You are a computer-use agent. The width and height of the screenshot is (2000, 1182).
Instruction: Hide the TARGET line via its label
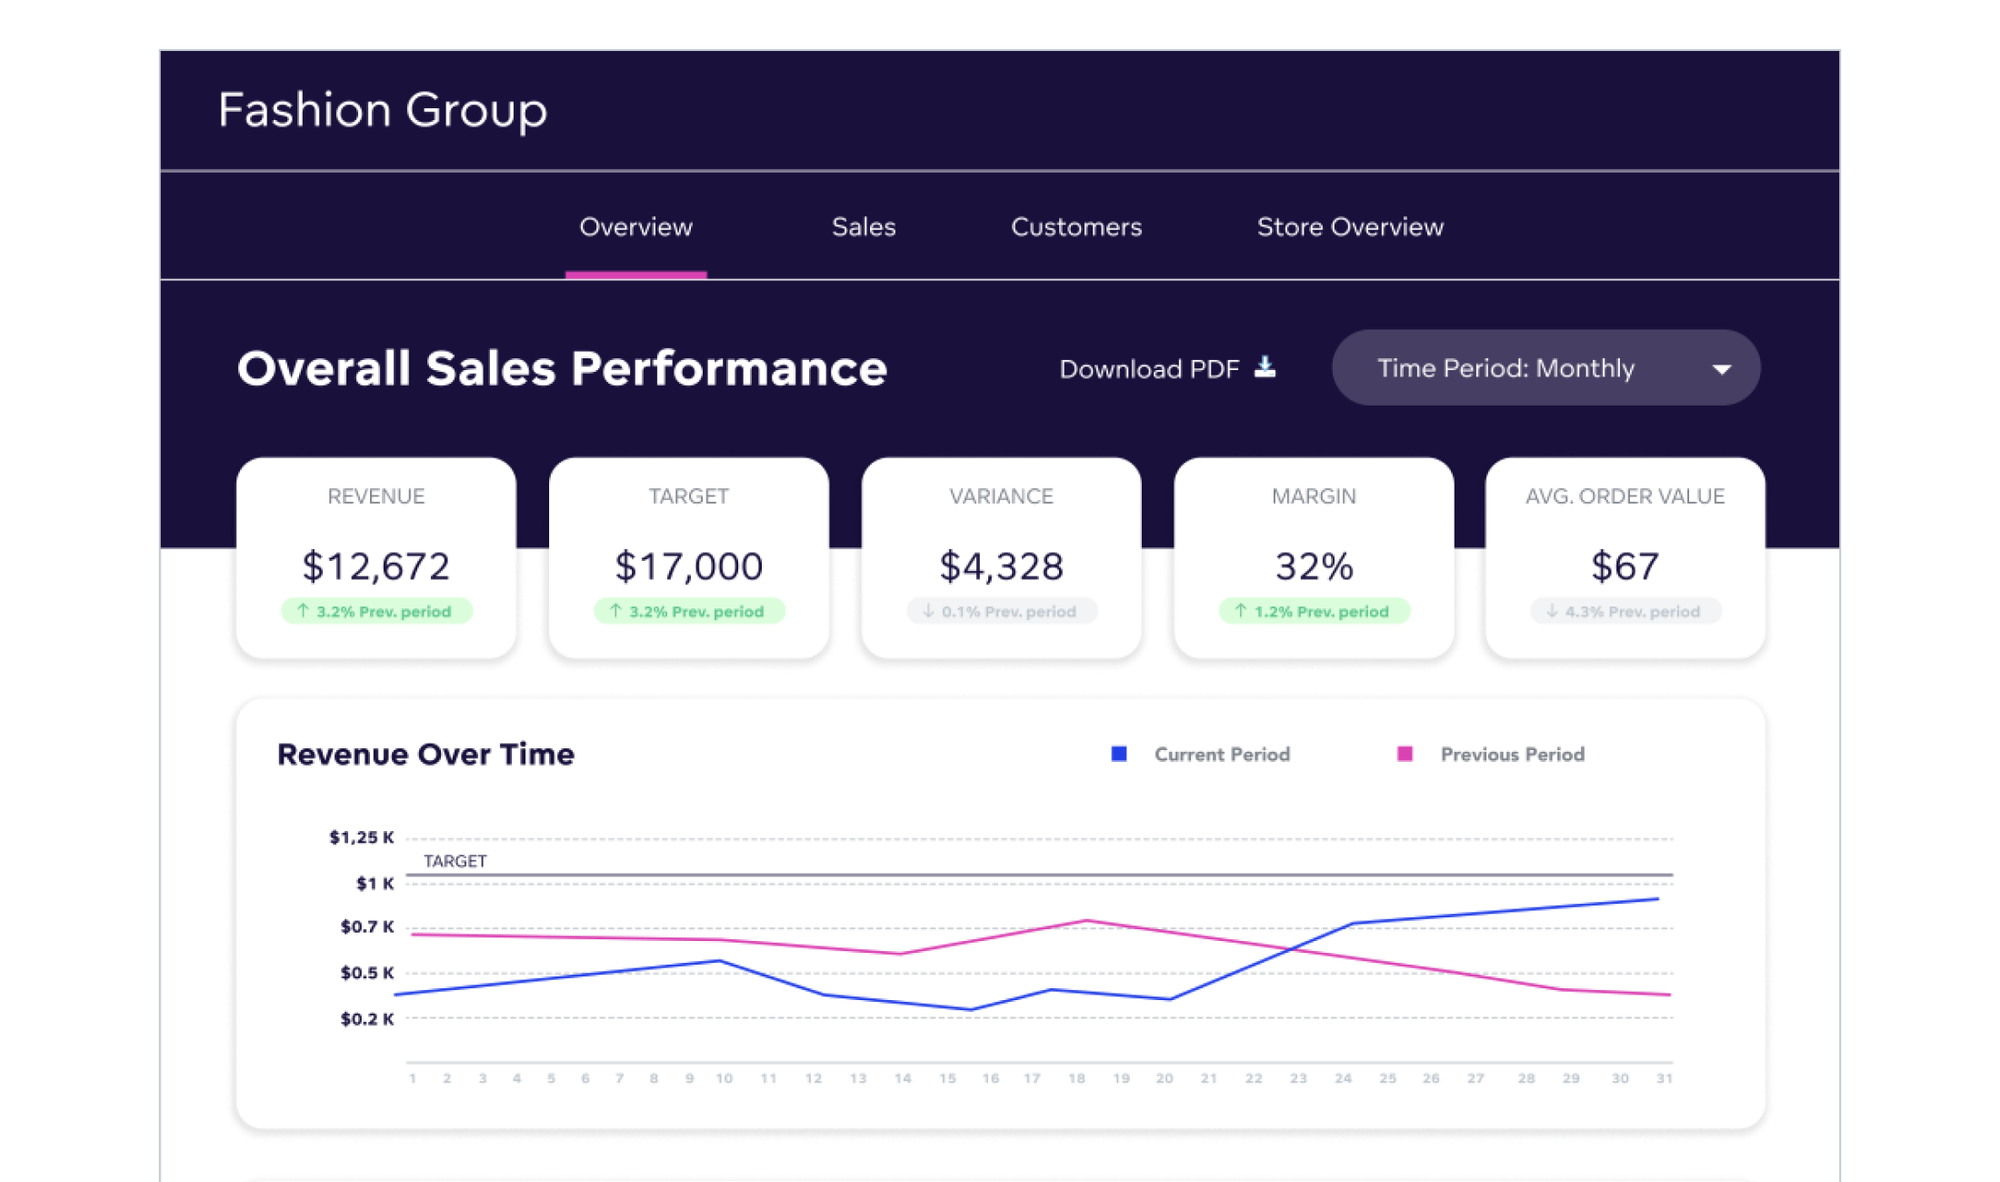point(456,860)
